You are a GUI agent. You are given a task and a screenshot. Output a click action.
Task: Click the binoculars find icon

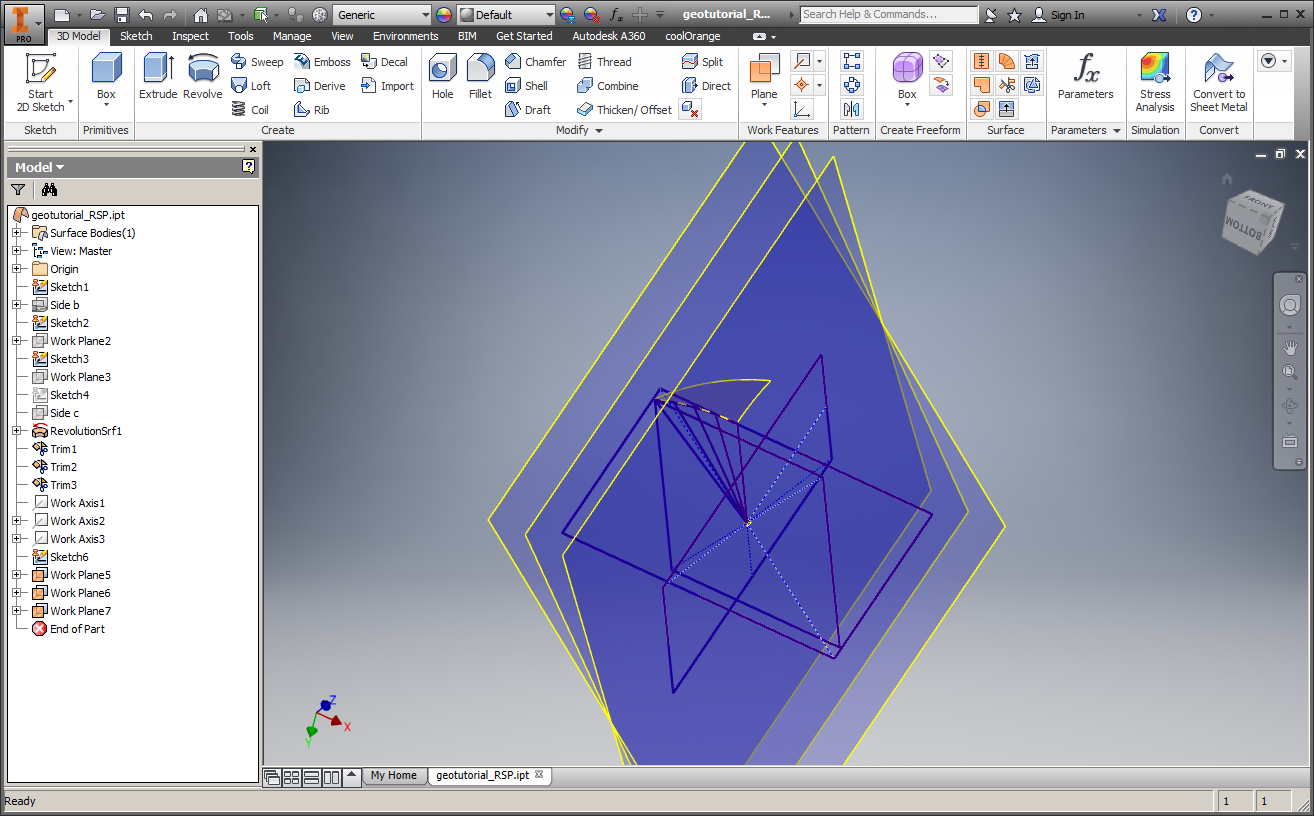49,189
